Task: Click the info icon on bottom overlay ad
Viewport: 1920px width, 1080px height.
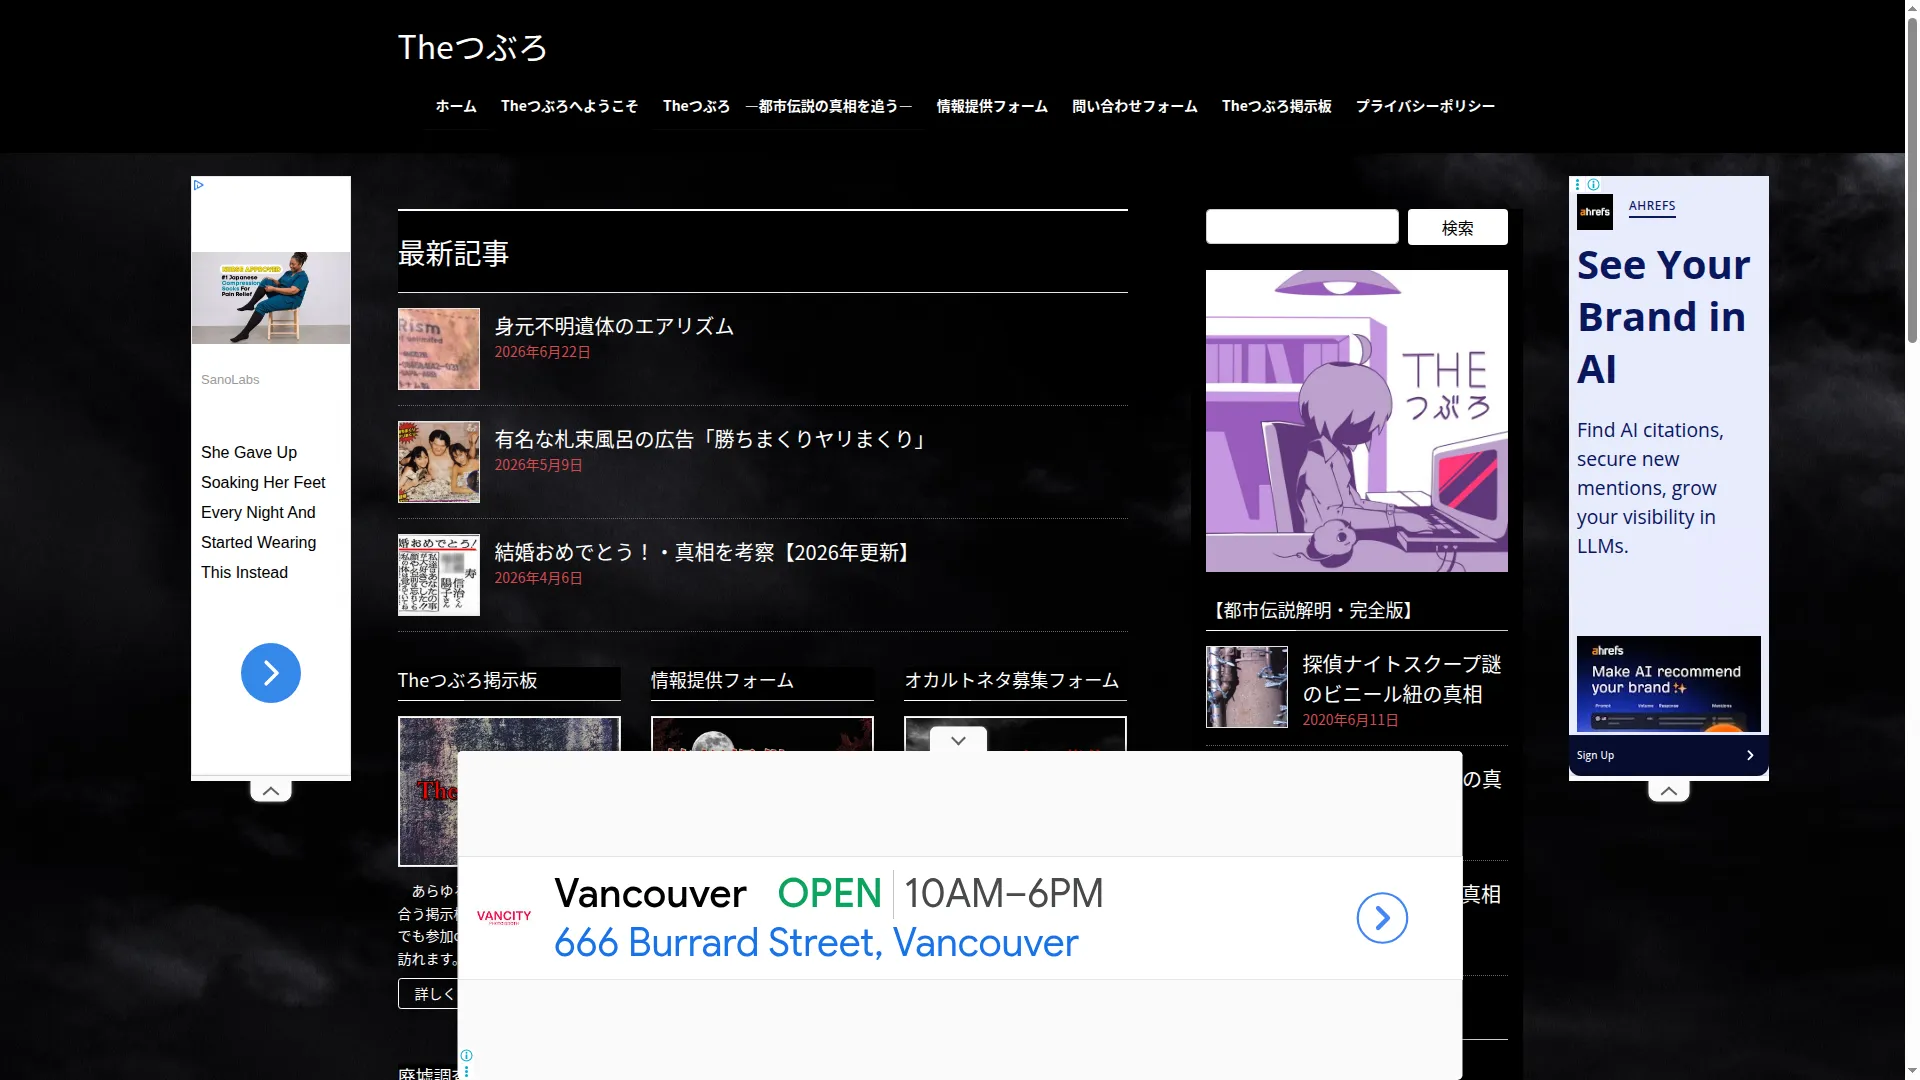Action: pyautogui.click(x=466, y=1056)
